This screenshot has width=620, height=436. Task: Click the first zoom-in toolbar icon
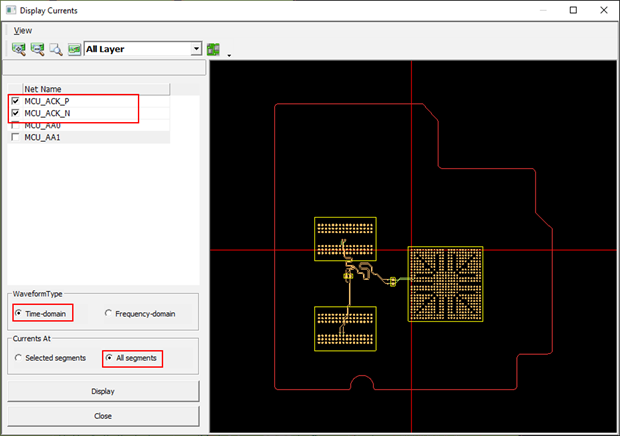coord(19,48)
